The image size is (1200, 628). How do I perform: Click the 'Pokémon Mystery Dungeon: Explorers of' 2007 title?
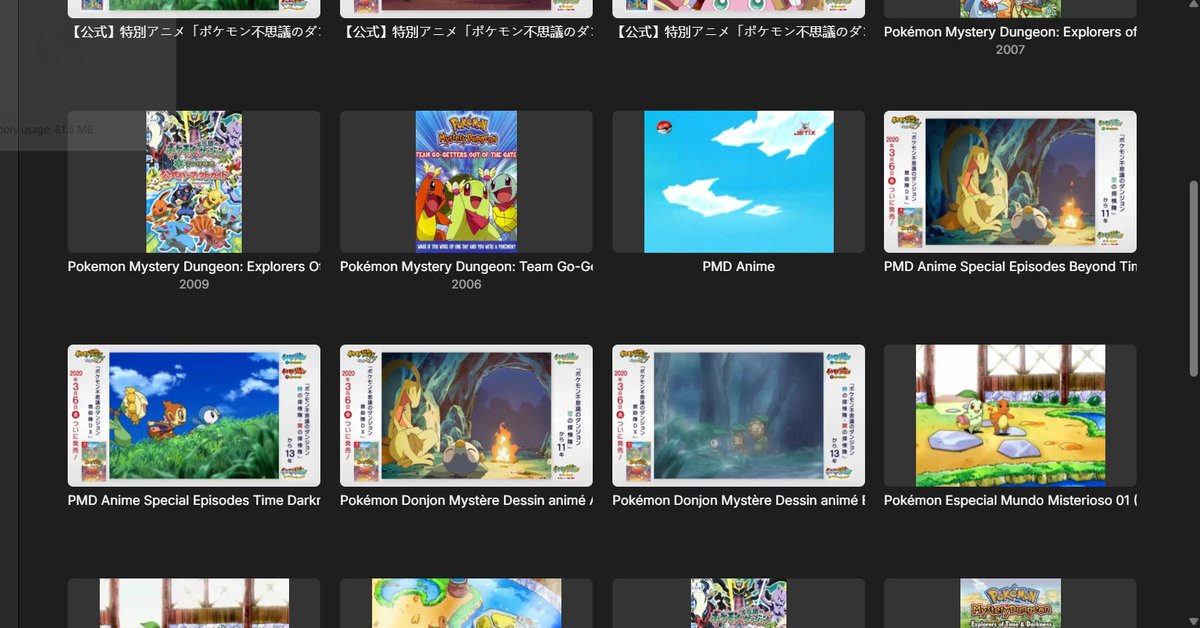tap(1010, 33)
